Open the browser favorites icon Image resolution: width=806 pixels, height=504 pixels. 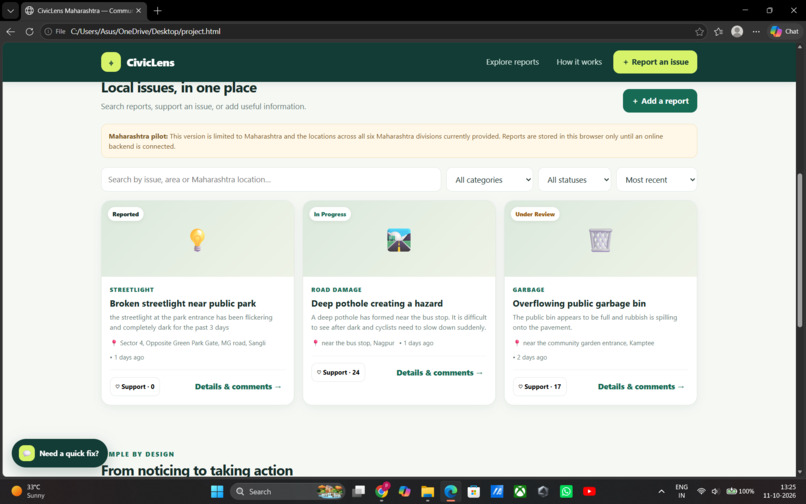pos(718,32)
